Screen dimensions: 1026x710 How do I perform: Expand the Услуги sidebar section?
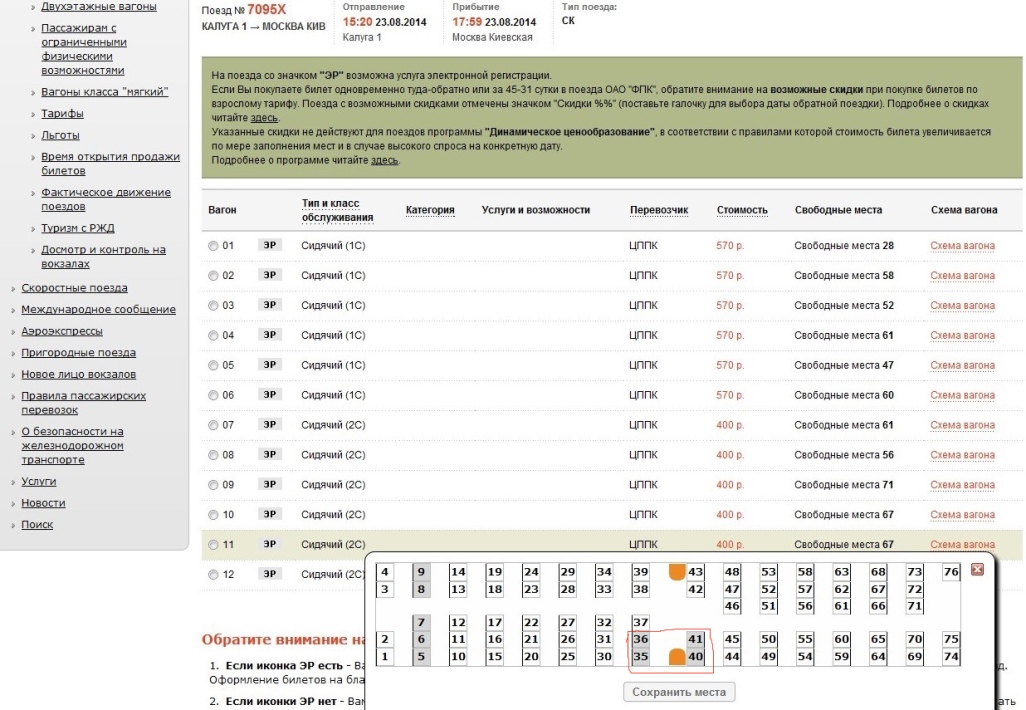pyautogui.click(x=39, y=482)
